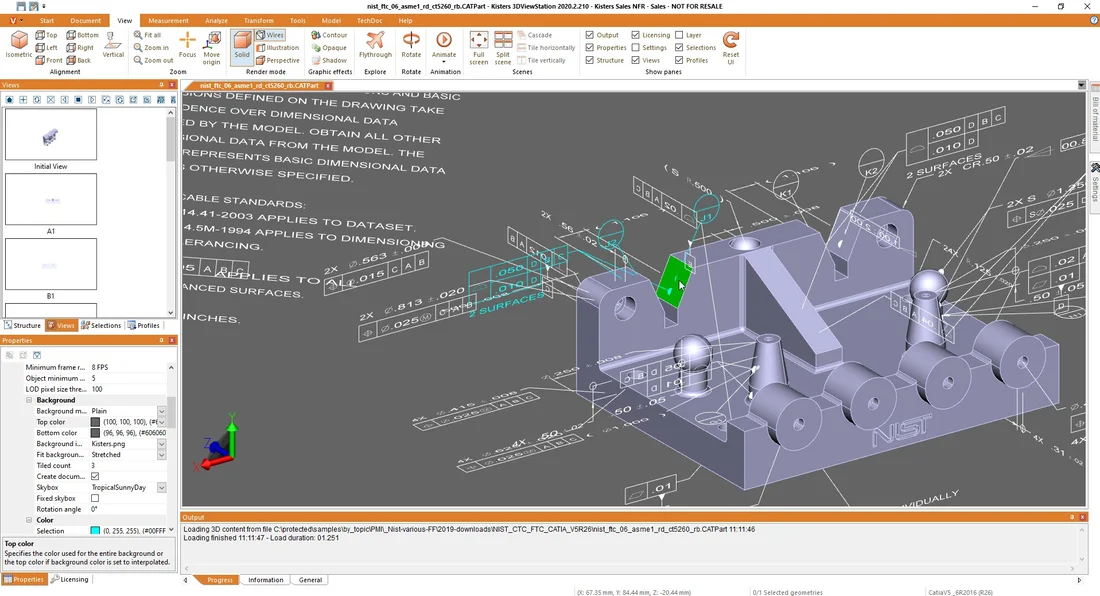Open the Skybox dropdown showing TropicalSunnyDay
This screenshot has width=1100, height=596.
click(x=160, y=487)
